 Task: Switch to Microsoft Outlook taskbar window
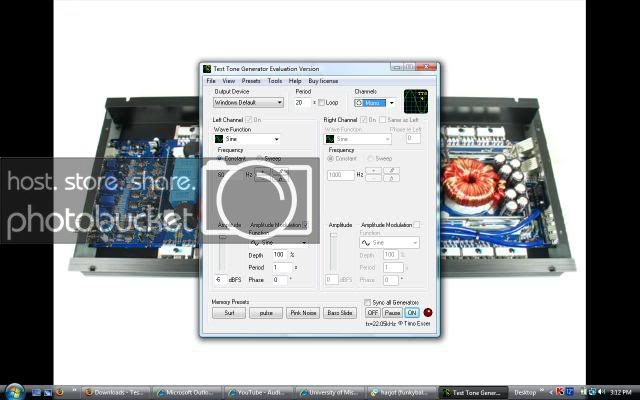coord(188,393)
